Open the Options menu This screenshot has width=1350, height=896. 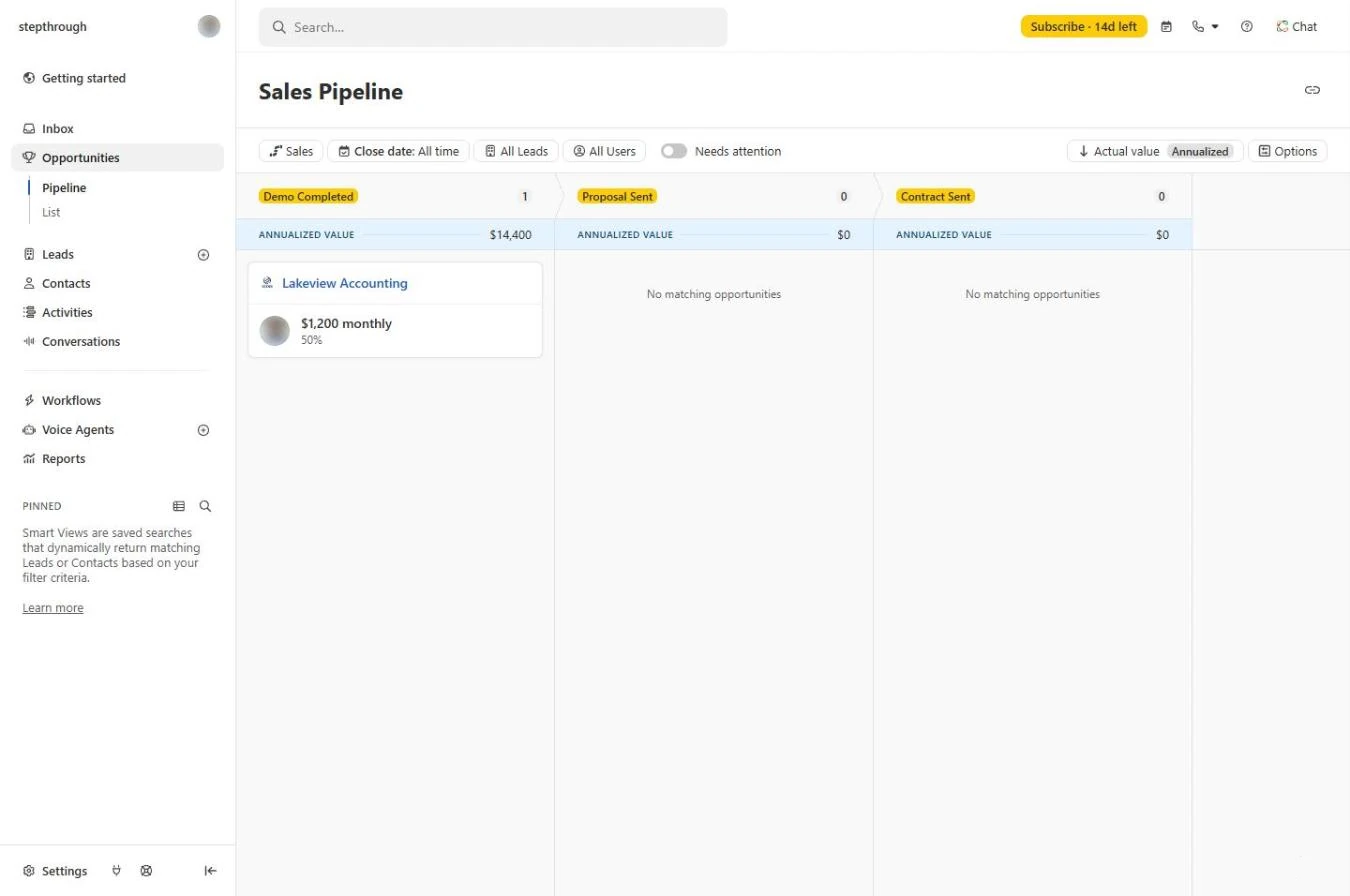[x=1288, y=151]
